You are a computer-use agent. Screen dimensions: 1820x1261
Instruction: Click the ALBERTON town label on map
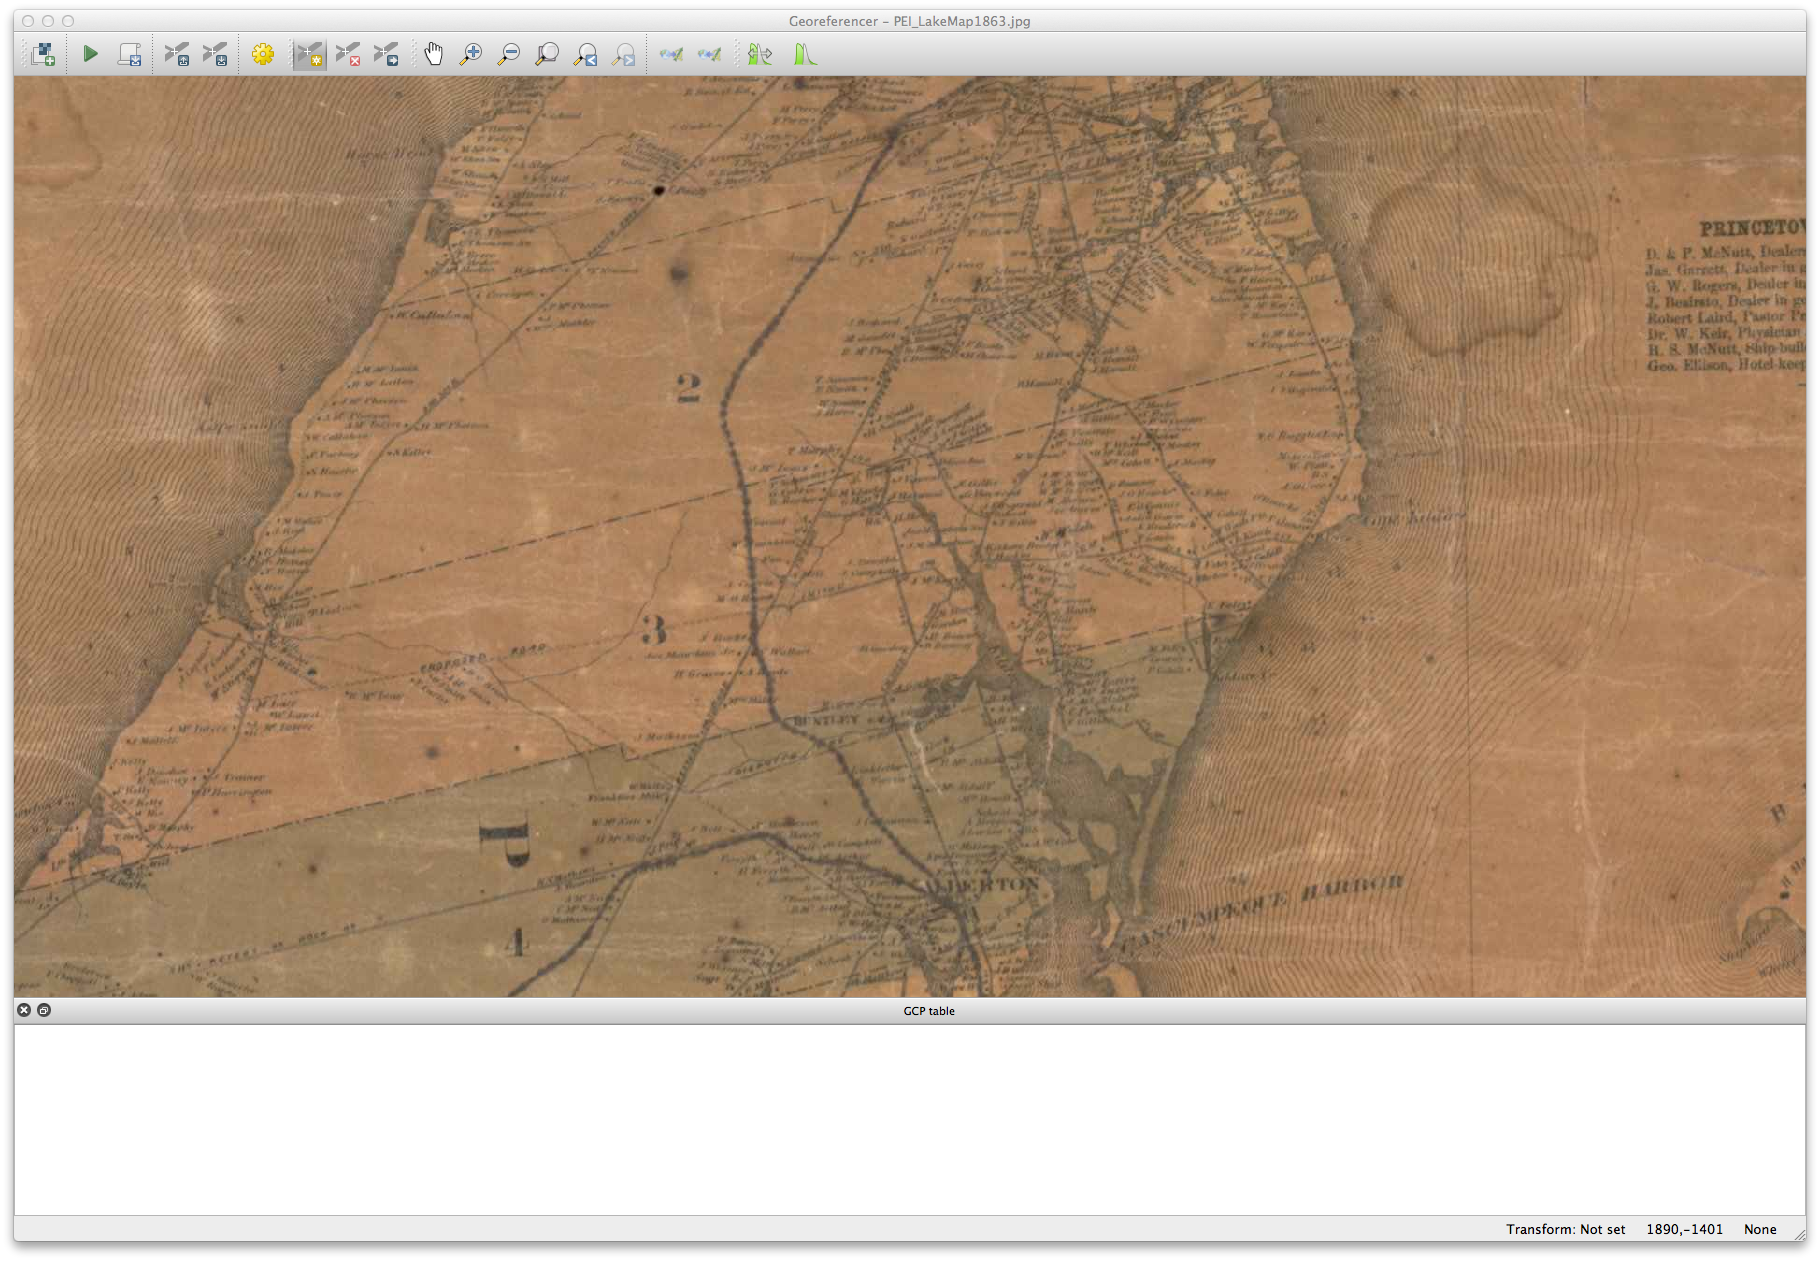click(x=982, y=885)
